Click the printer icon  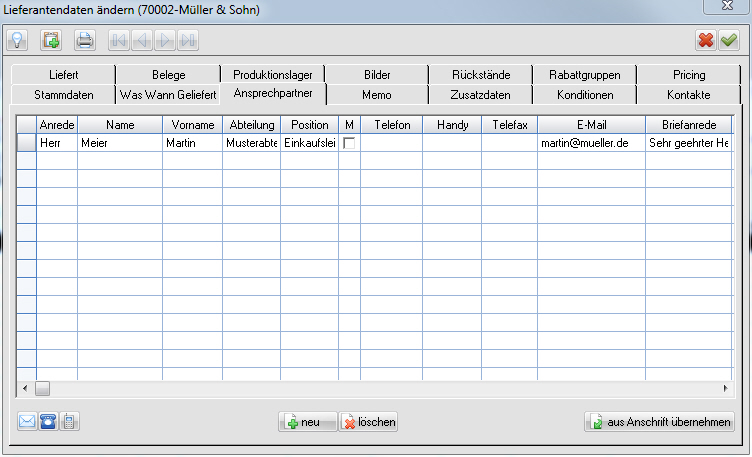pyautogui.click(x=85, y=40)
